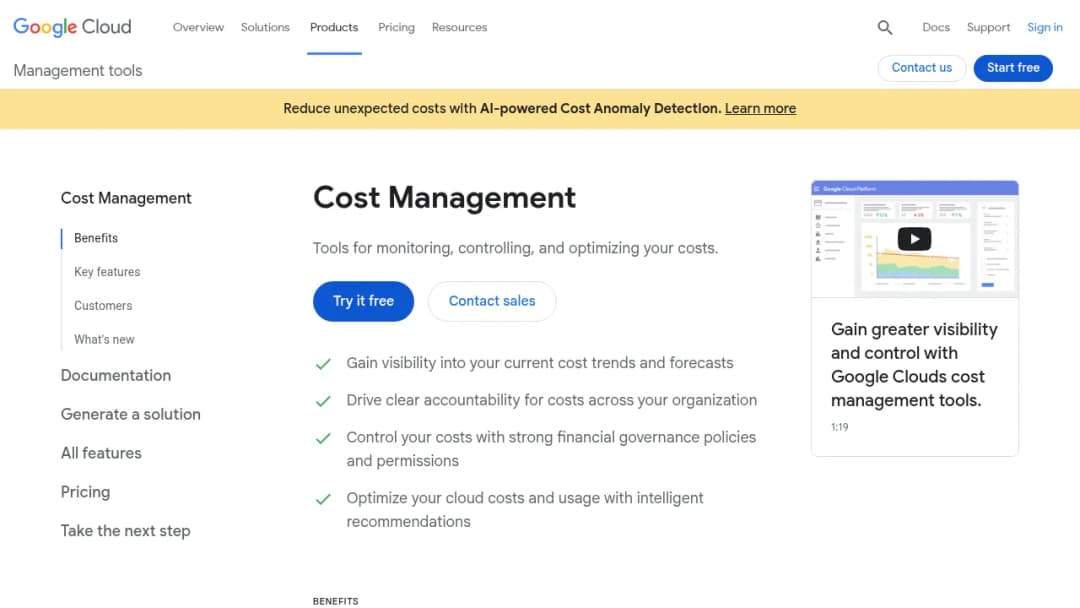The width and height of the screenshot is (1080, 608).
Task: Play the cost management video
Action: tap(914, 239)
